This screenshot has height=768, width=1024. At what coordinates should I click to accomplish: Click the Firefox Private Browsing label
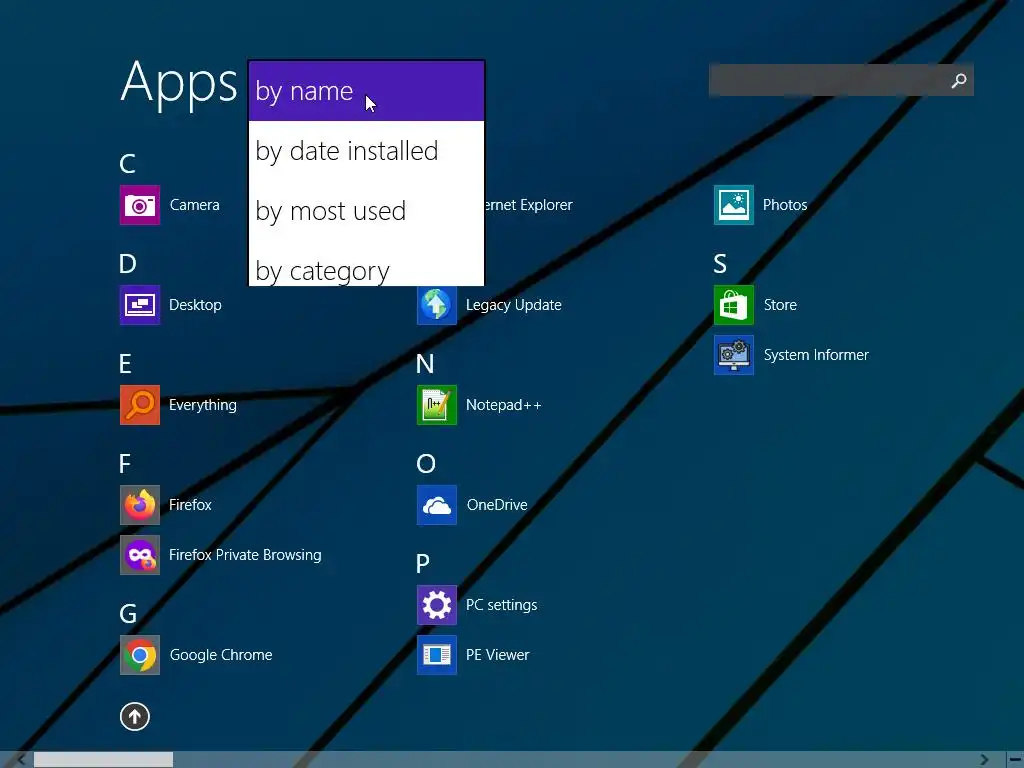(x=245, y=555)
